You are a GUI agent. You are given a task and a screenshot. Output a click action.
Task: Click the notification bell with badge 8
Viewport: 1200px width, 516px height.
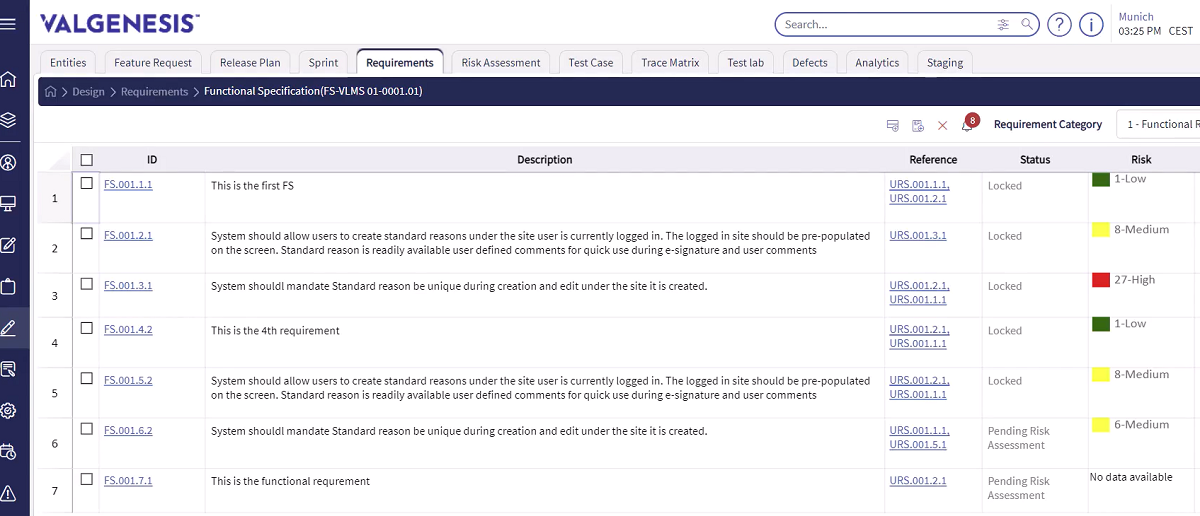[x=967, y=125]
